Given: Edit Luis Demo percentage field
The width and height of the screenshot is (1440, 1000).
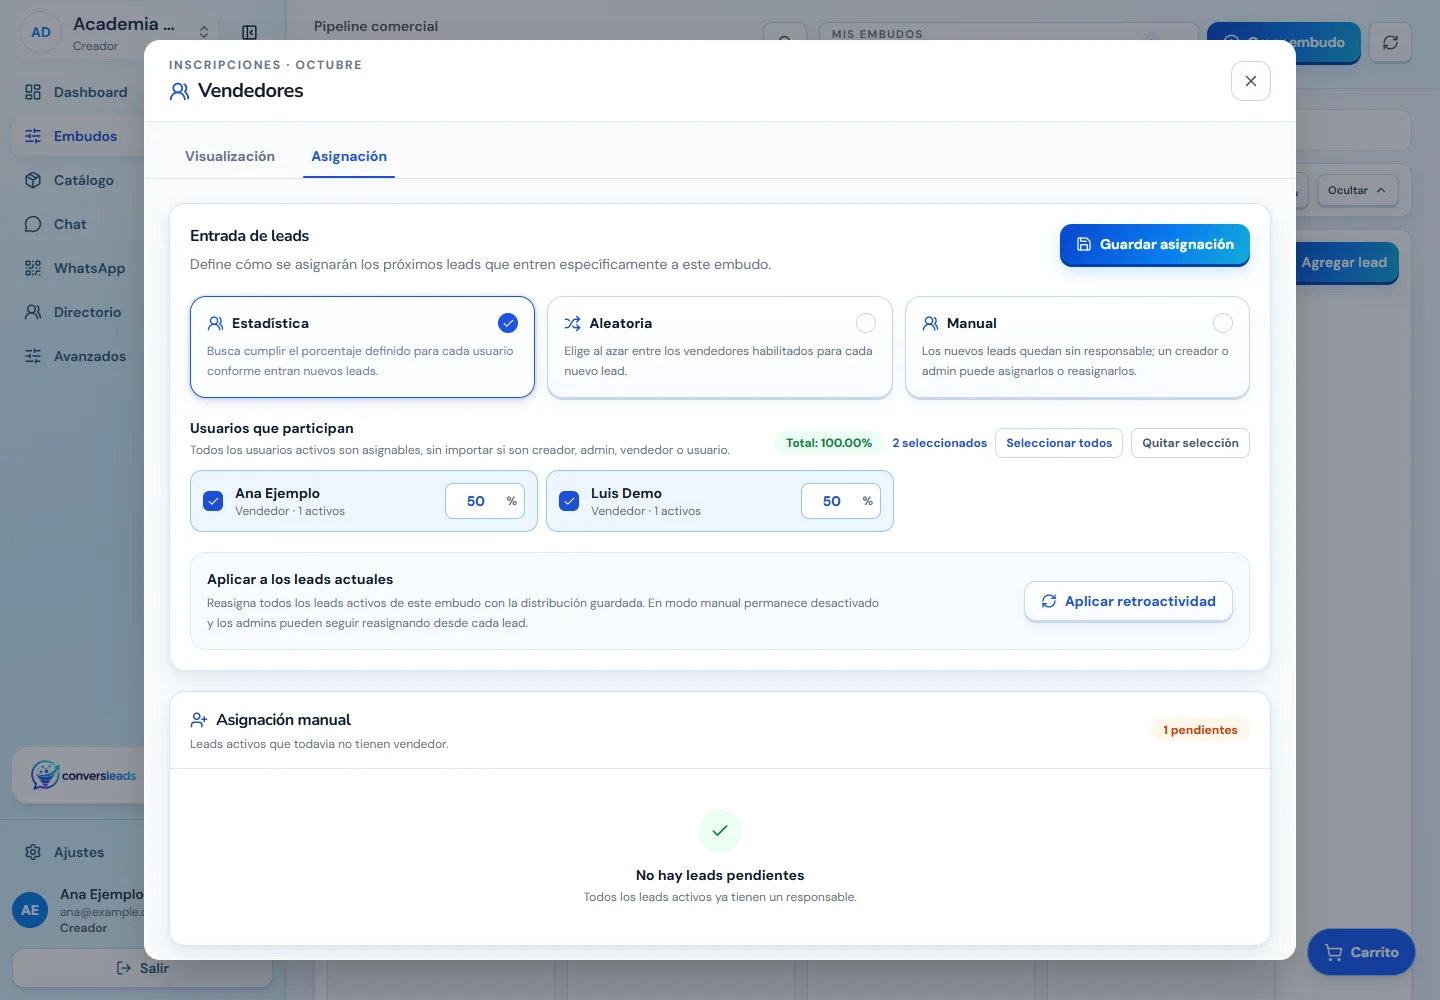Looking at the screenshot, I should coord(841,501).
